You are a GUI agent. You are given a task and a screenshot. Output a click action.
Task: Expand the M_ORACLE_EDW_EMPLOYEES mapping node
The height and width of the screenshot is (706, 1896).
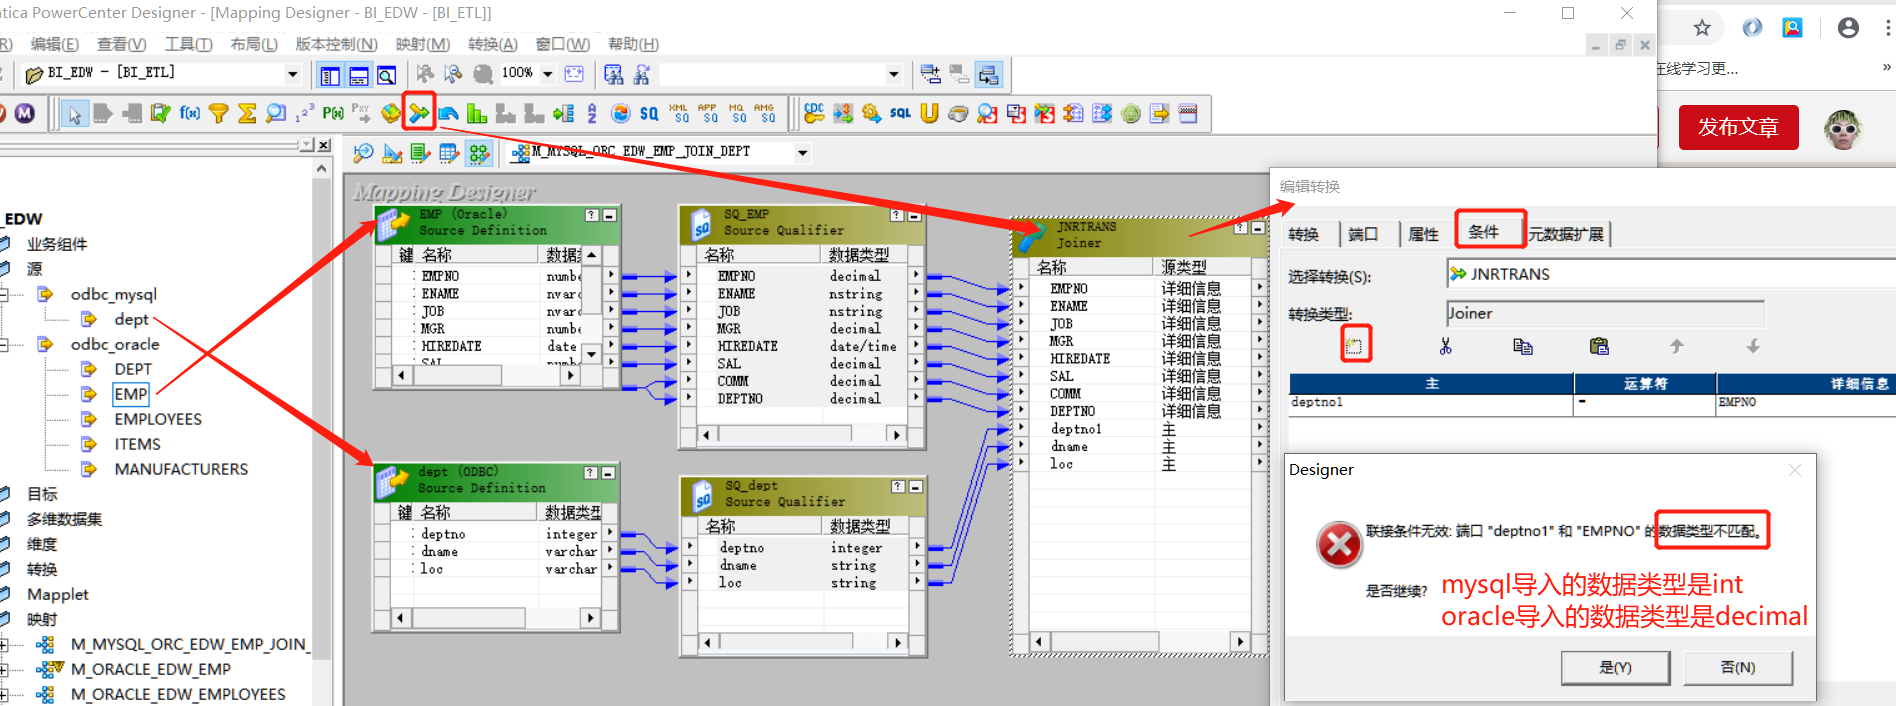tap(4, 694)
